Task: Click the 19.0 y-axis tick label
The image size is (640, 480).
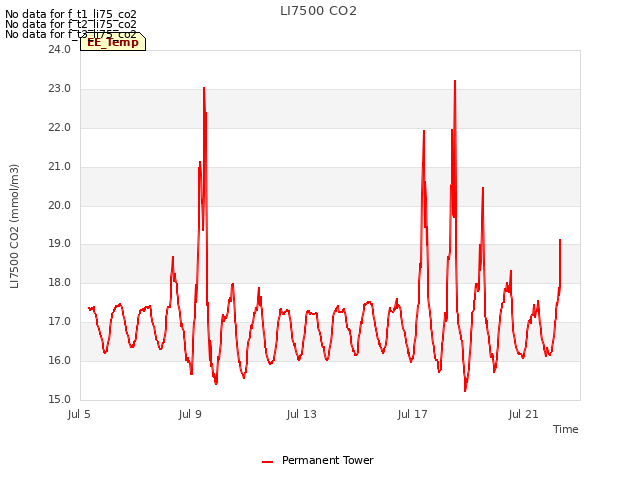Action: [60, 244]
